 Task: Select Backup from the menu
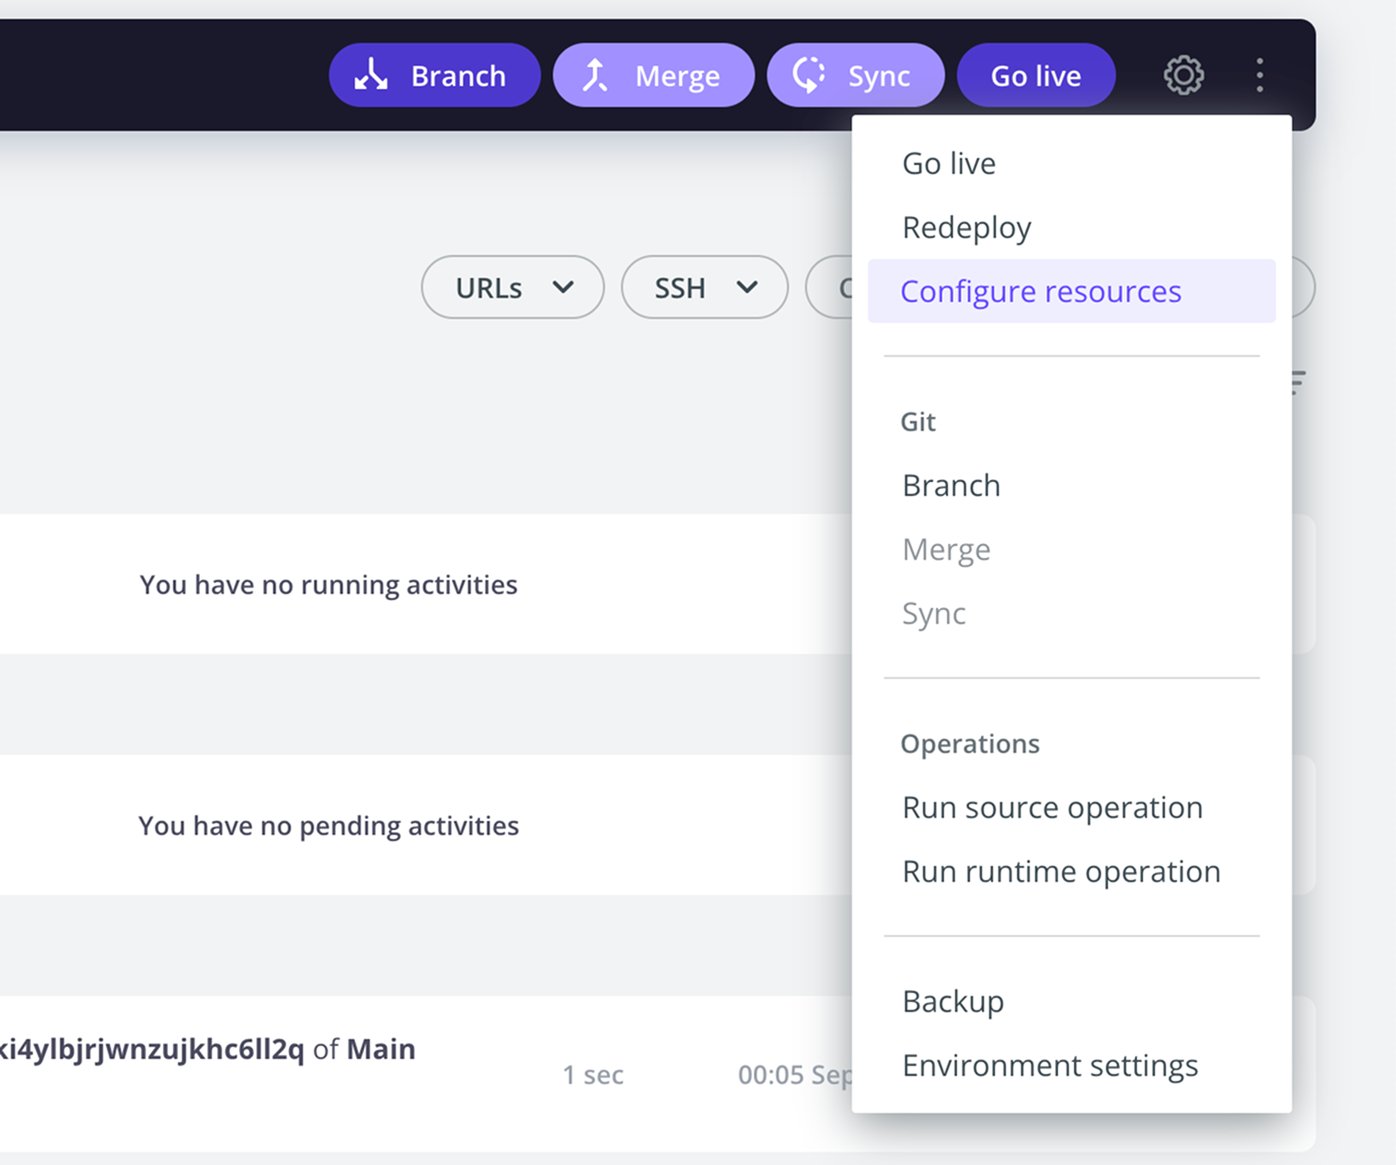(953, 1001)
